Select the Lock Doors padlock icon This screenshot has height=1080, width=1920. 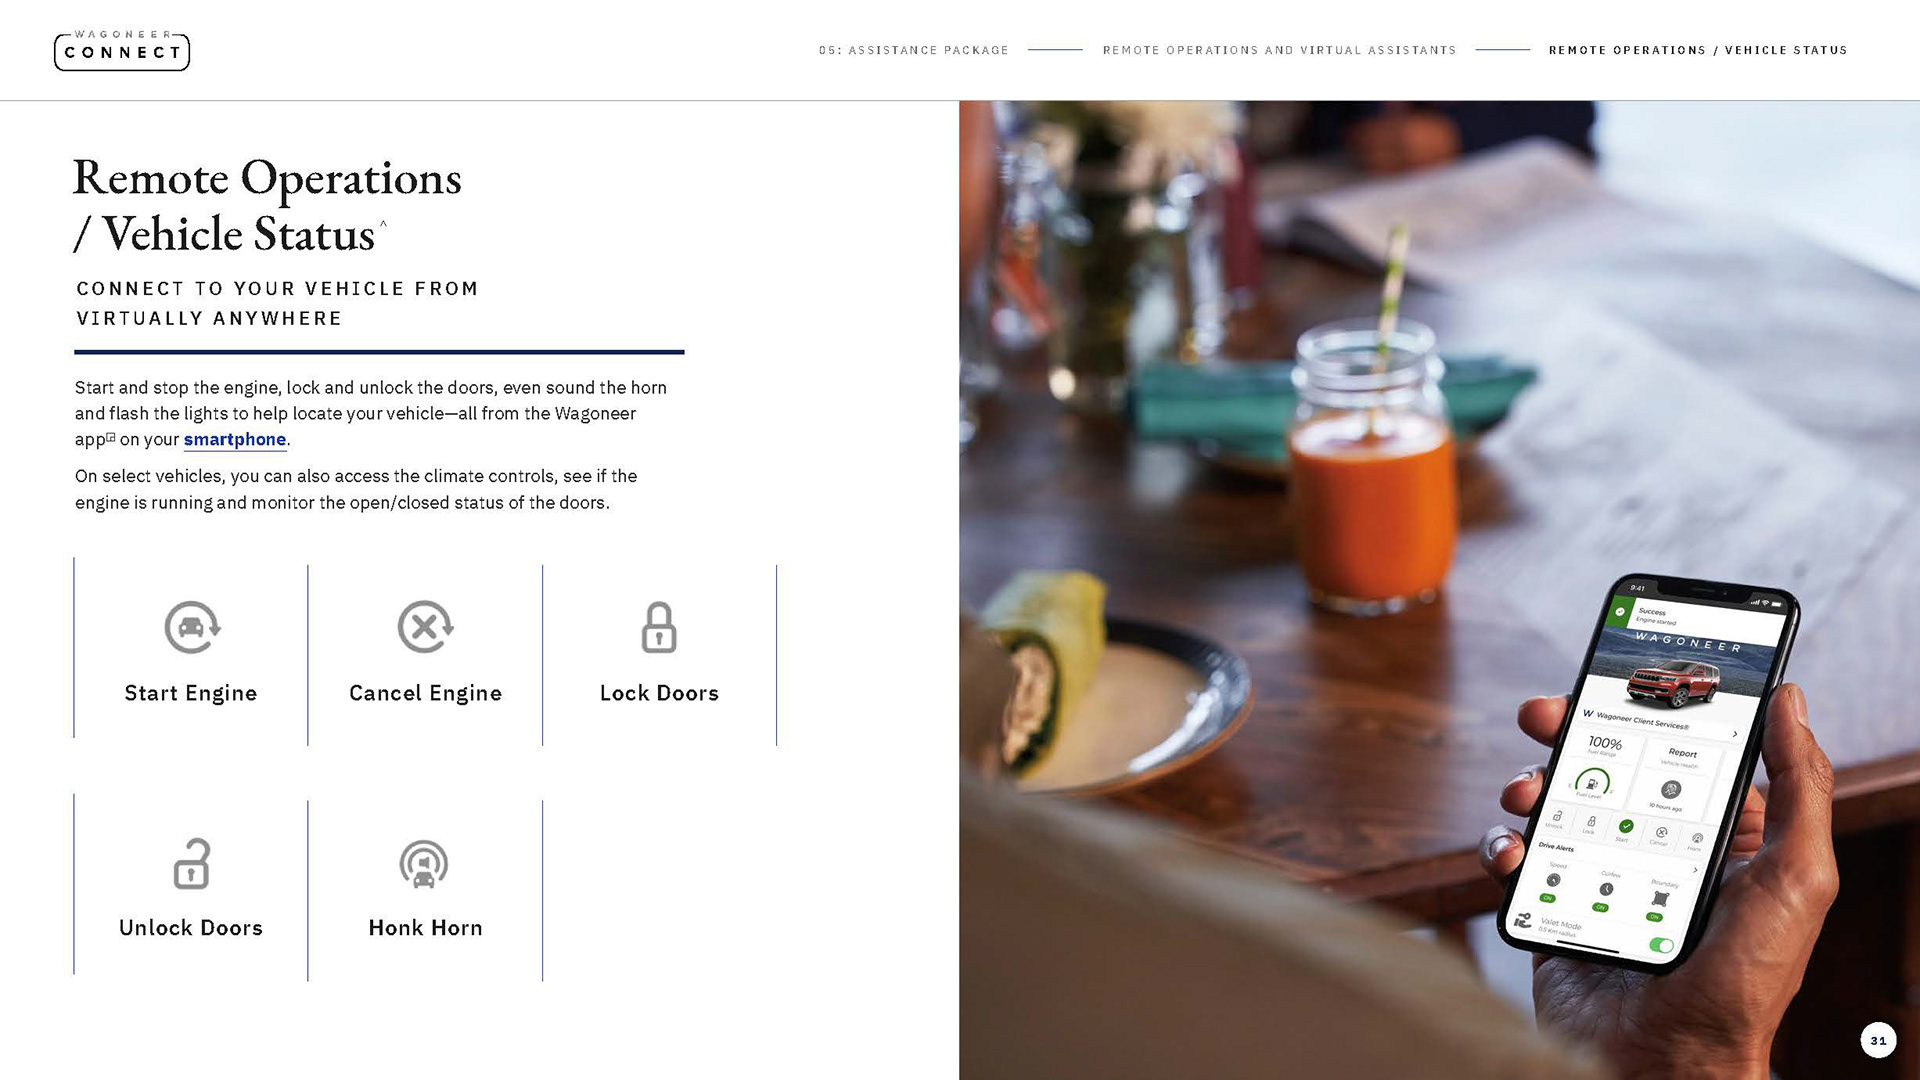(659, 627)
